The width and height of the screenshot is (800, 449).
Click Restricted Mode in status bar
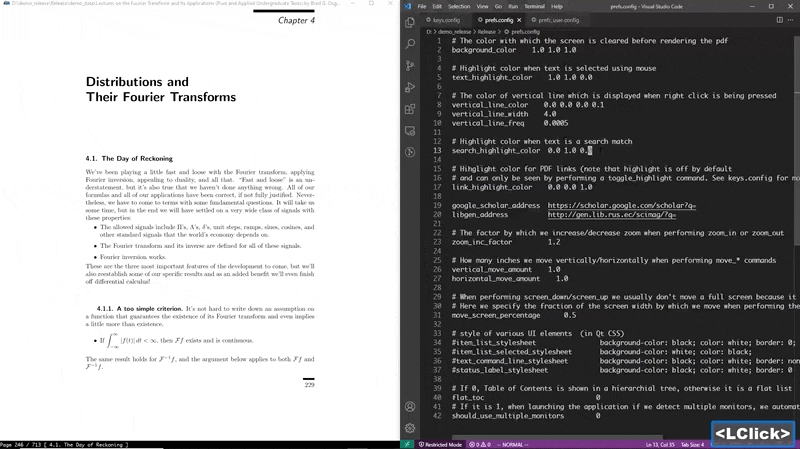pyautogui.click(x=440, y=444)
